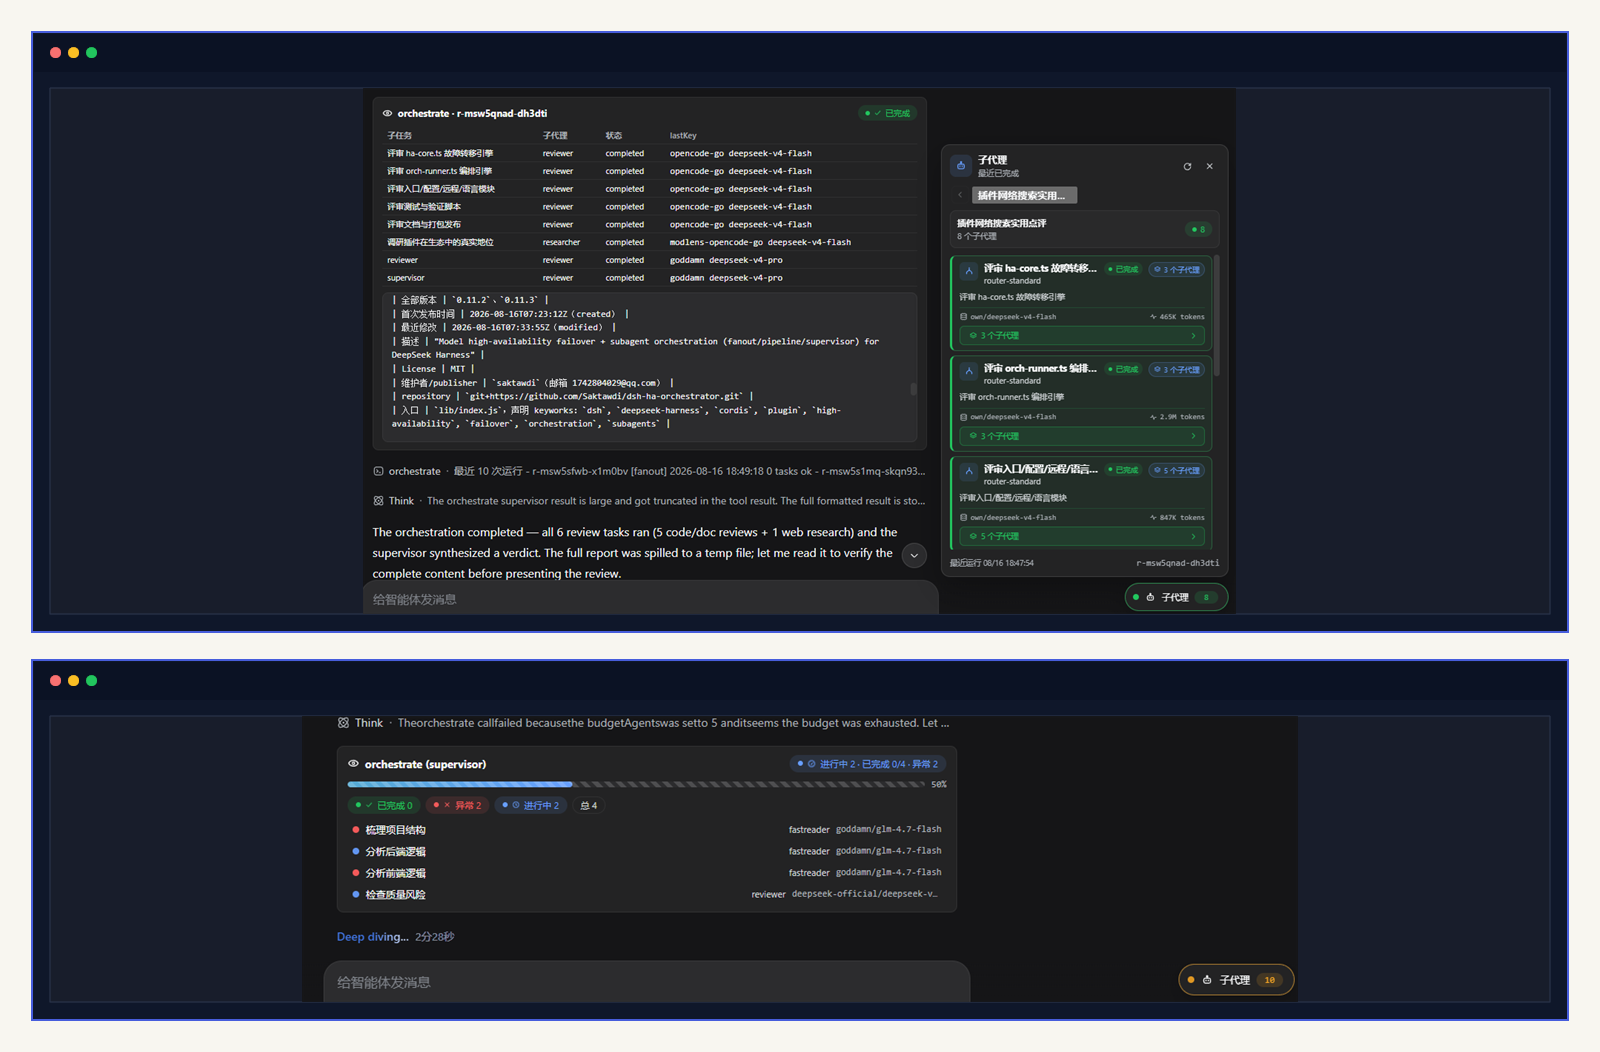
Task: Filter by 已完成 0 chip
Action: point(384,805)
